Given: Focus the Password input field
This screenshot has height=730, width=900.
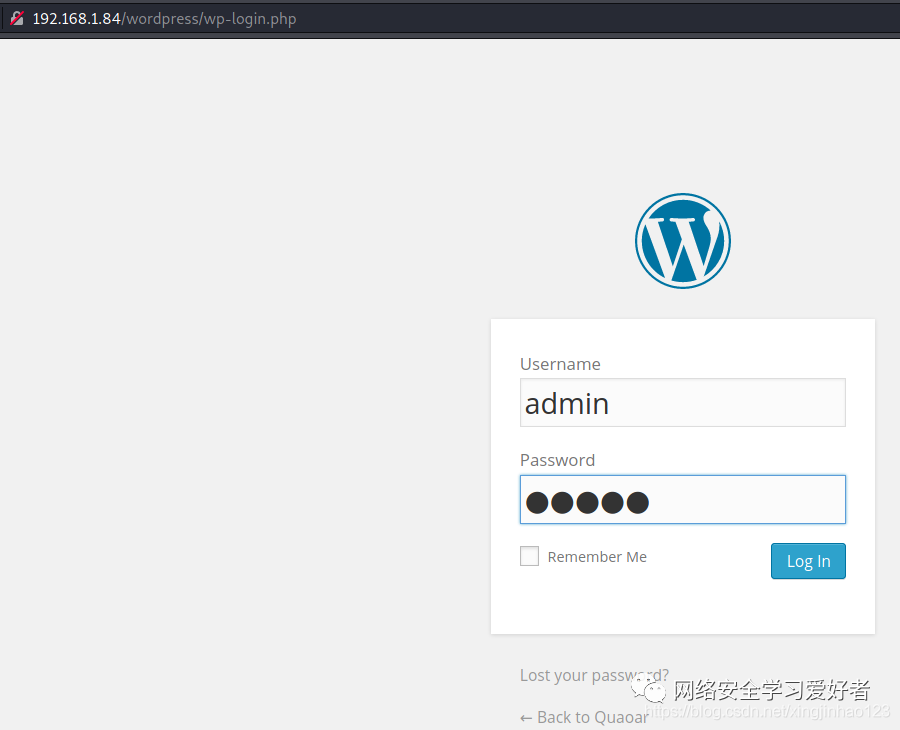Looking at the screenshot, I should [x=682, y=499].
